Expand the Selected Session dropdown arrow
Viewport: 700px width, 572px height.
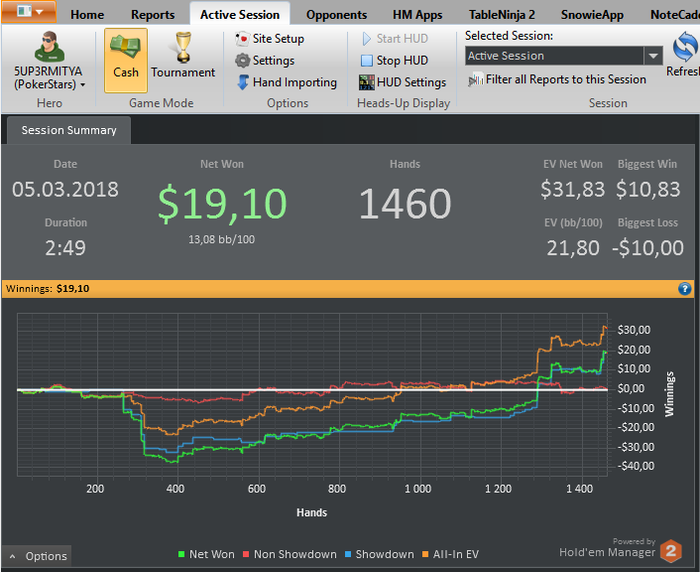[x=653, y=56]
